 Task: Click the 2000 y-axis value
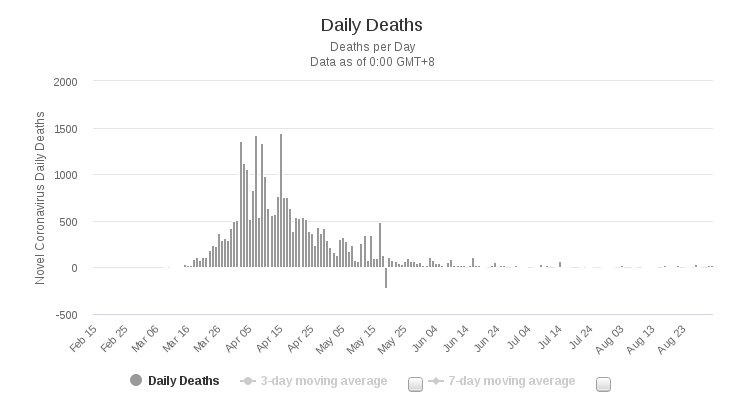pos(65,82)
